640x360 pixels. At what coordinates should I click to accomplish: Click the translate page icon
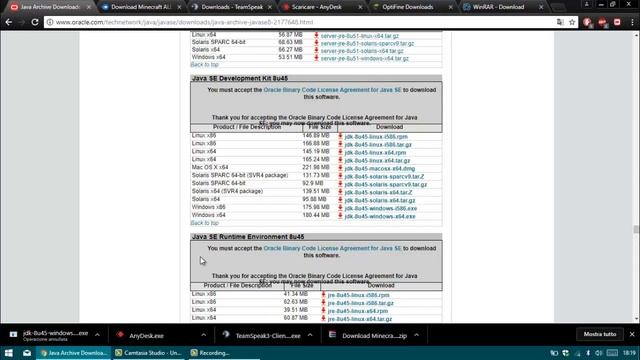(x=560, y=22)
